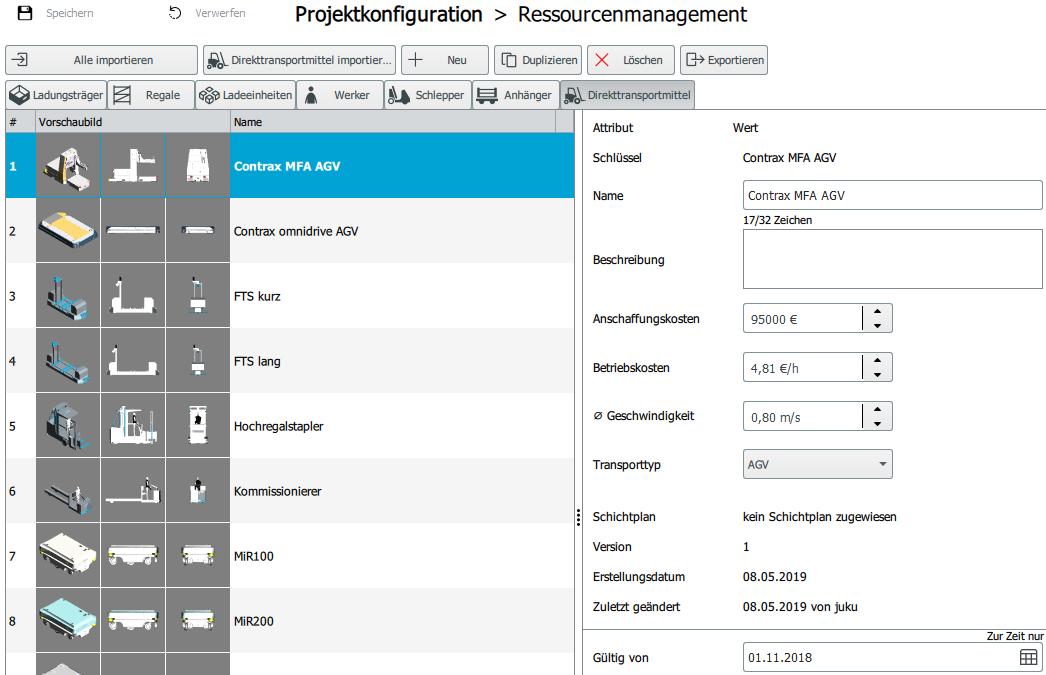Screen dimensions: 1046x675
Task: Click Contrax MFA AGV front-view thumbnail
Action: click(x=198, y=165)
